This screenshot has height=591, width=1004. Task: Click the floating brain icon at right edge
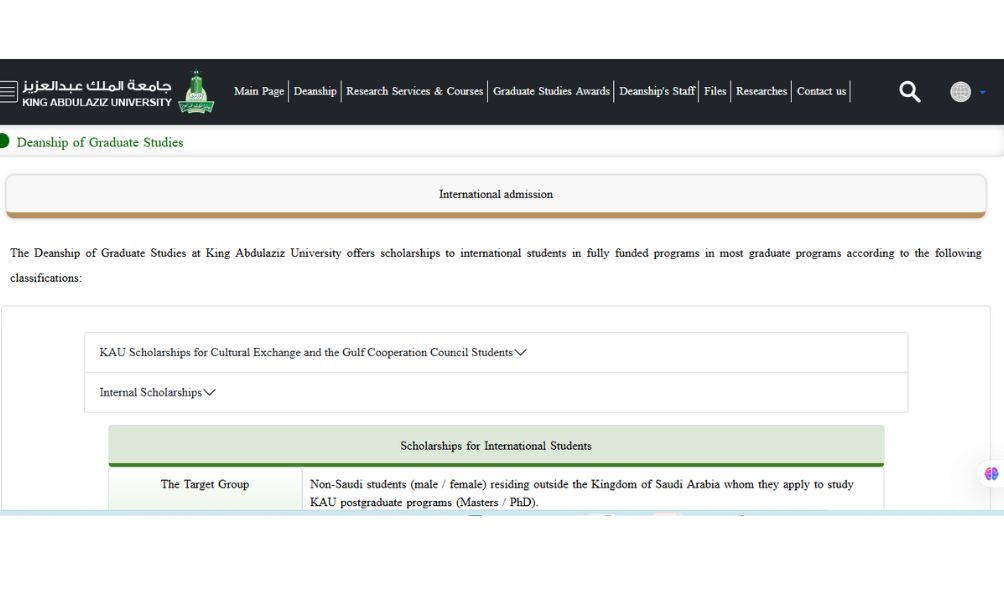991,474
